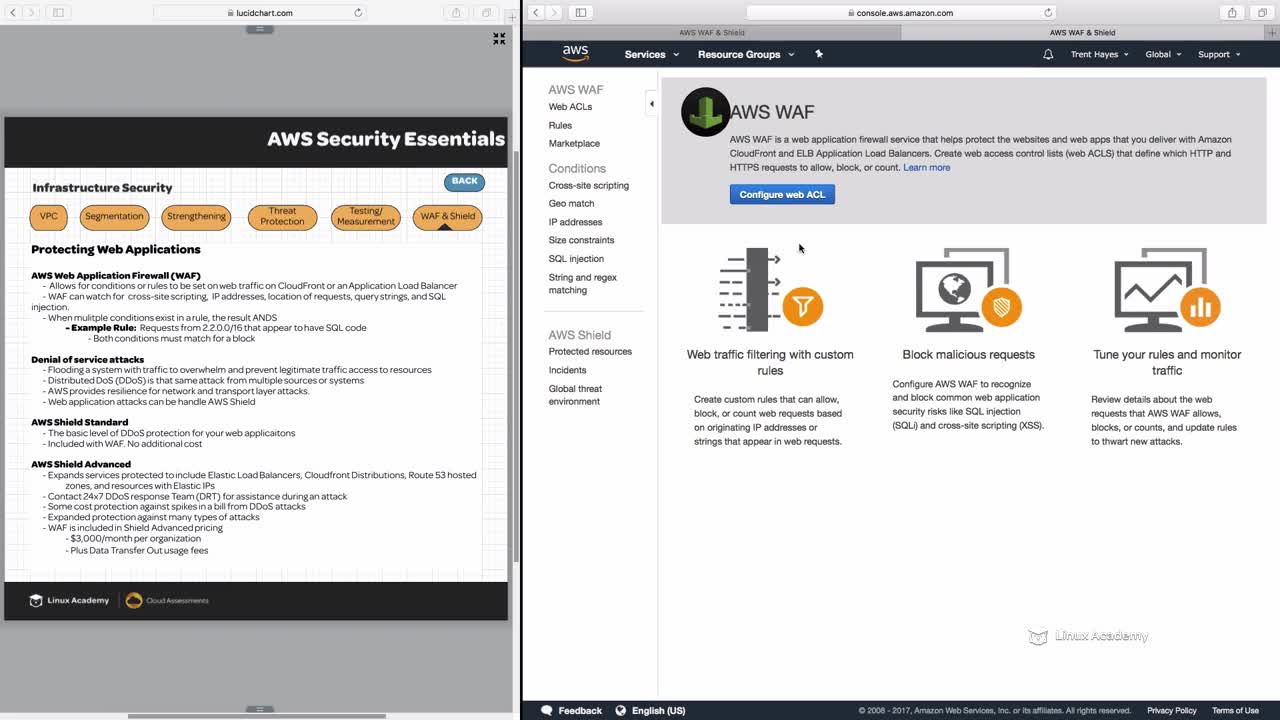
Task: Click the Linux Academy logo on the slide footer
Action: (69, 600)
